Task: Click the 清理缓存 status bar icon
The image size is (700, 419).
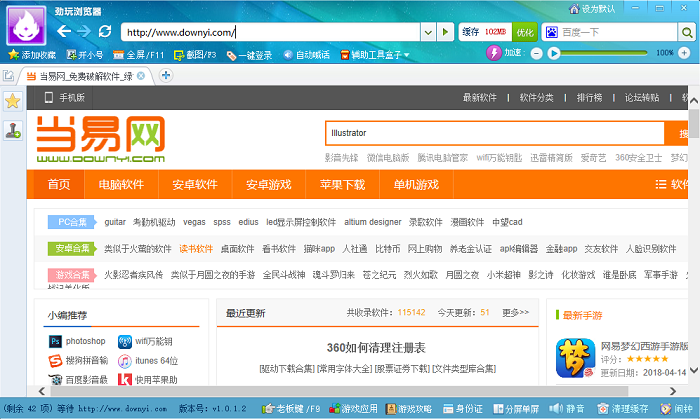Action: (624, 409)
